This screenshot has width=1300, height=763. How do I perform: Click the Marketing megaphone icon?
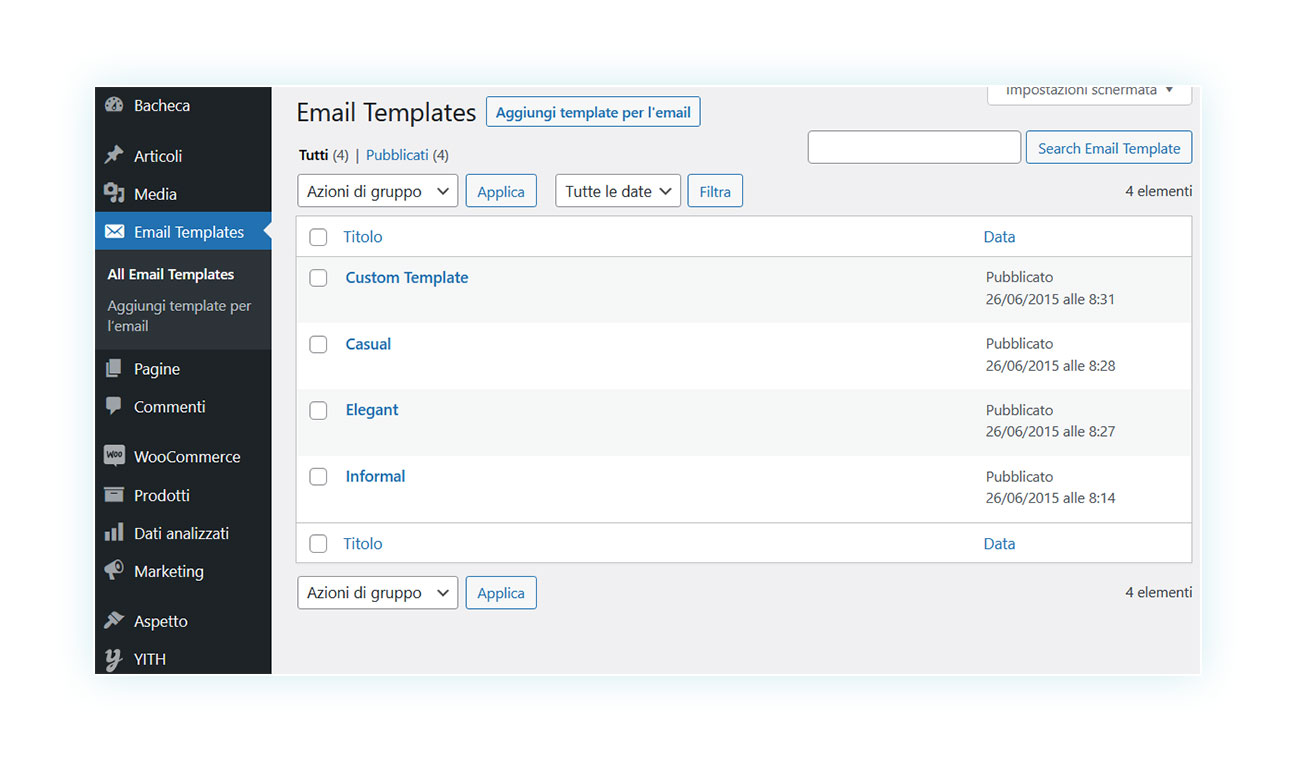(114, 571)
